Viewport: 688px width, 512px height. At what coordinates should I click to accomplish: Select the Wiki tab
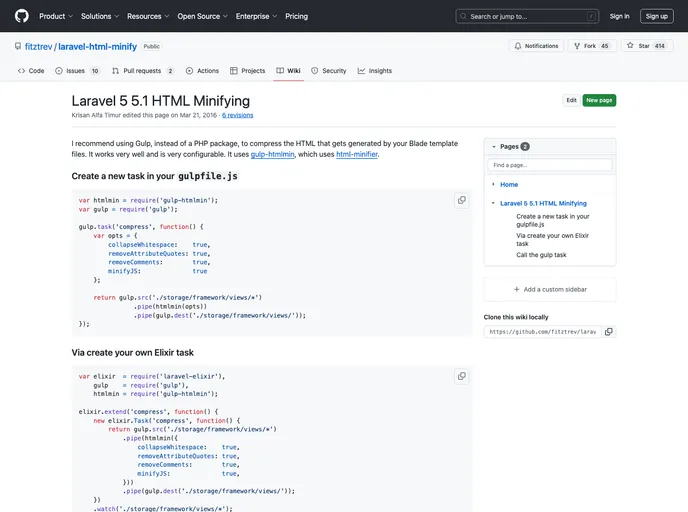[288, 71]
